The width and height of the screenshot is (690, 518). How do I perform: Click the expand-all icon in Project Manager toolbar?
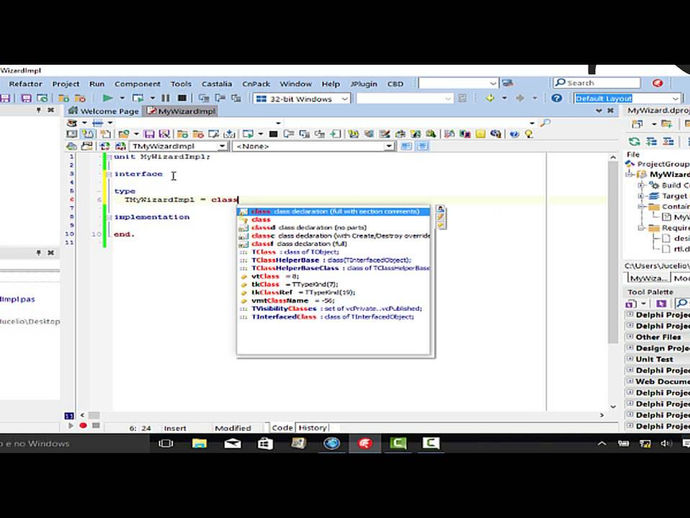651,142
